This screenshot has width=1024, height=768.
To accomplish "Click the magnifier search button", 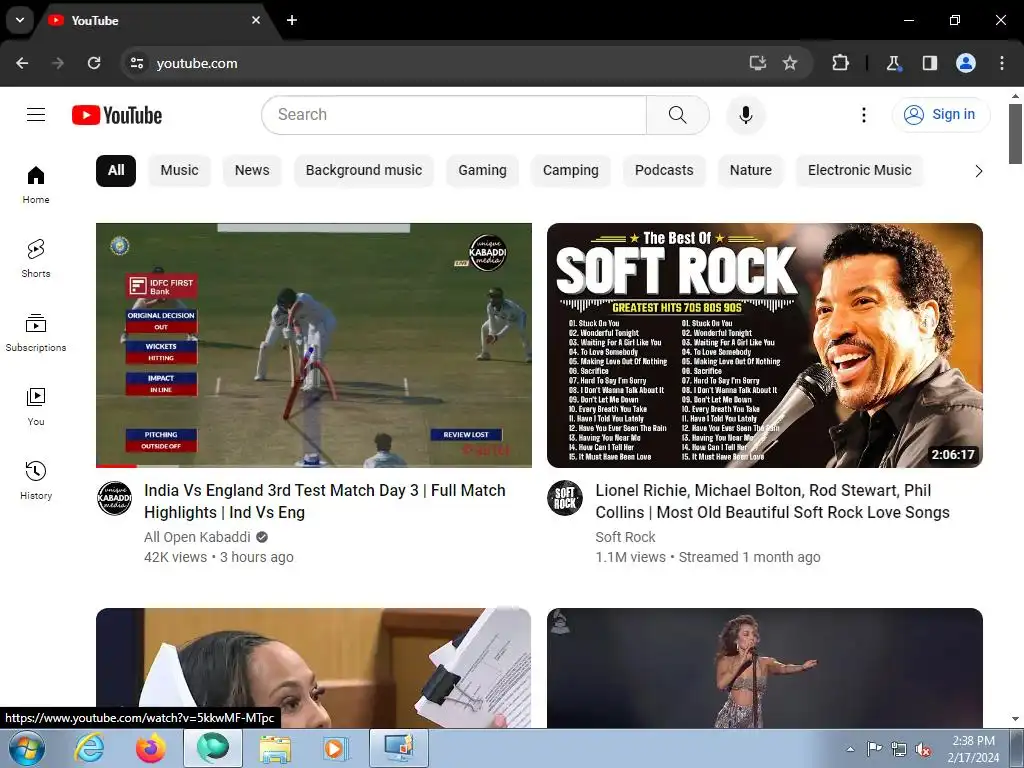I will 677,115.
